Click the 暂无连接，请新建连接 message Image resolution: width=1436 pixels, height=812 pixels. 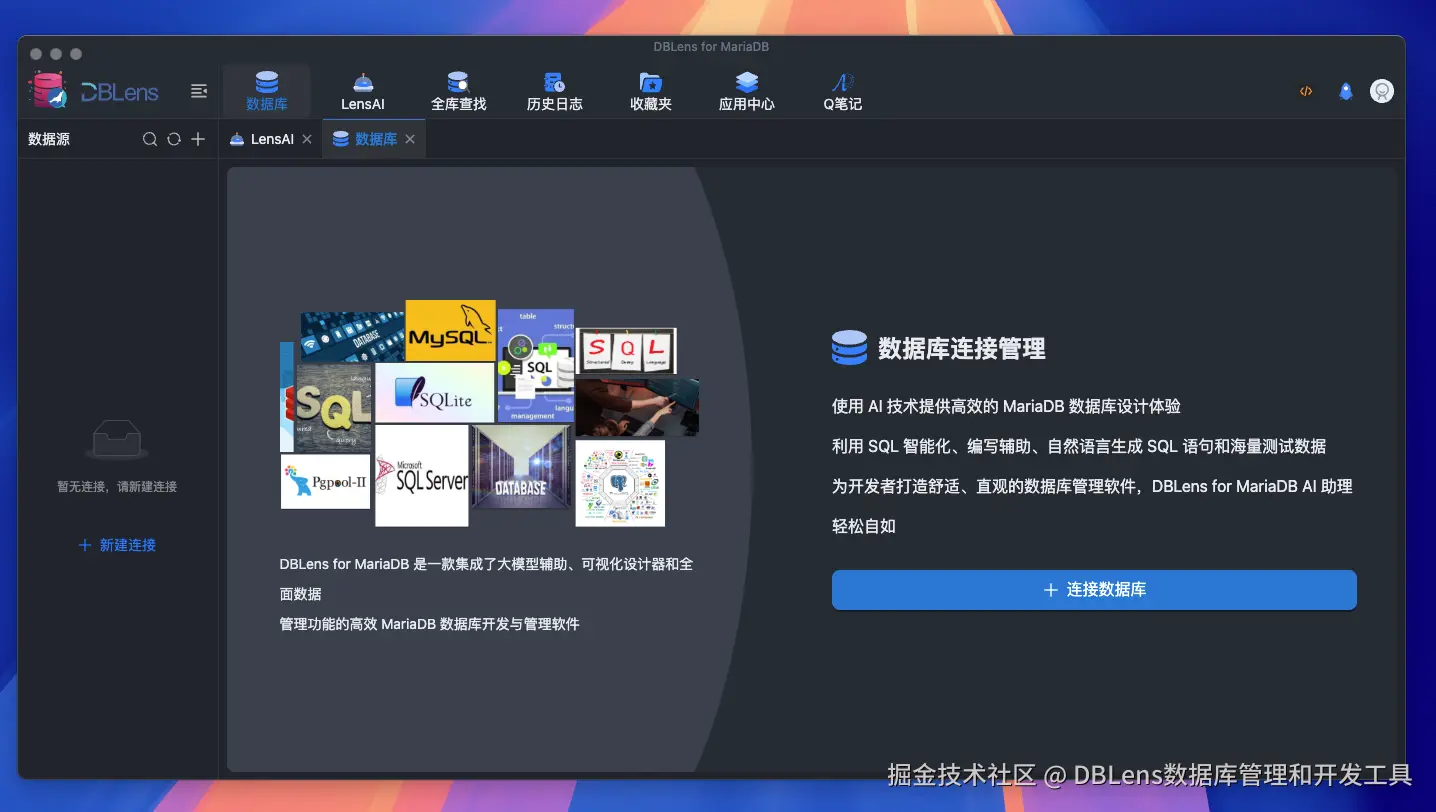coord(117,487)
